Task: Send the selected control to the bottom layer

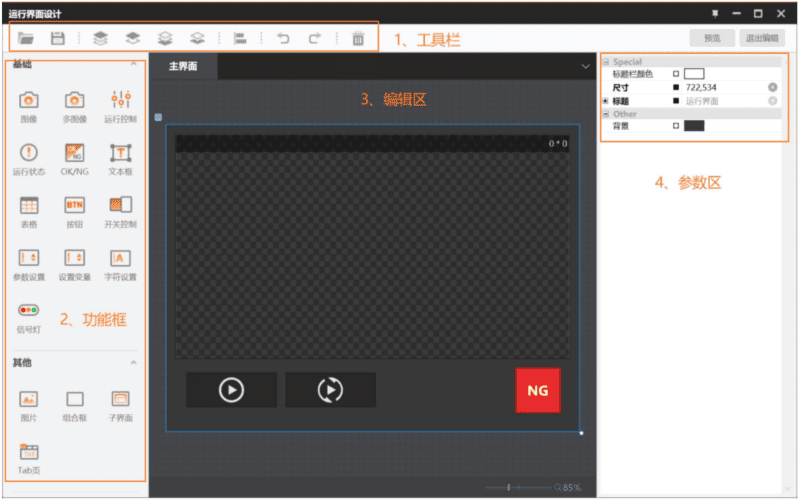Action: click(x=165, y=38)
